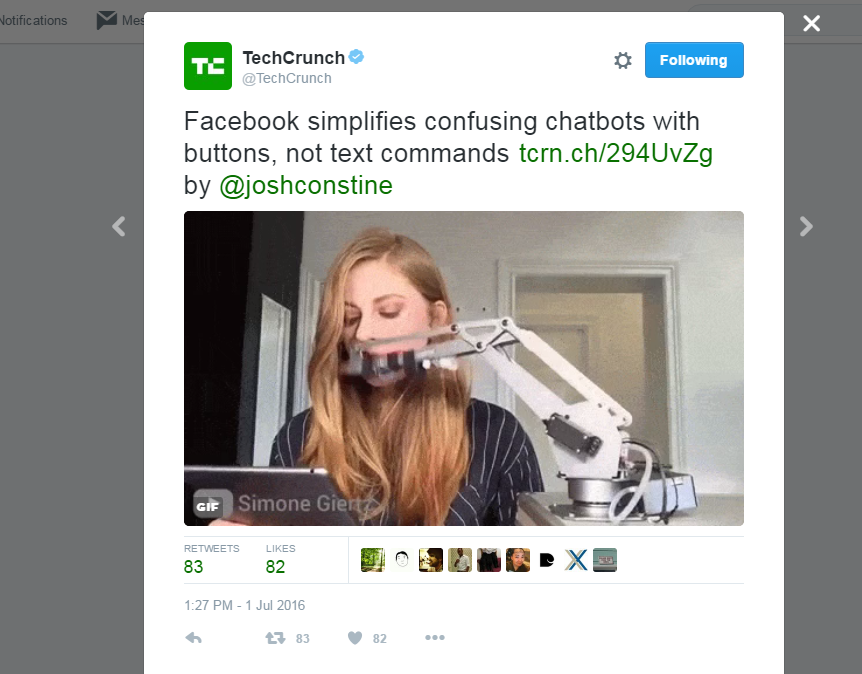View the list of 82 likes
Screen dimensions: 862x674
[280, 560]
